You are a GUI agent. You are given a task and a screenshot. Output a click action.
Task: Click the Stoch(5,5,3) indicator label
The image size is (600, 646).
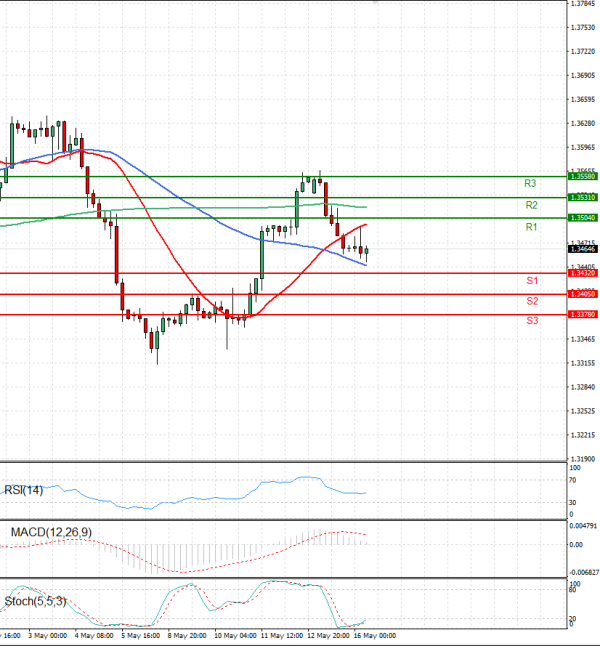[x=35, y=602]
